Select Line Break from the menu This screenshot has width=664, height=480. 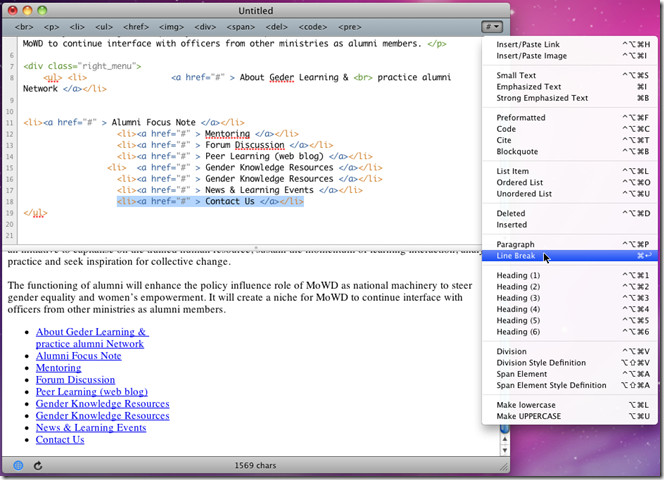[x=516, y=257]
